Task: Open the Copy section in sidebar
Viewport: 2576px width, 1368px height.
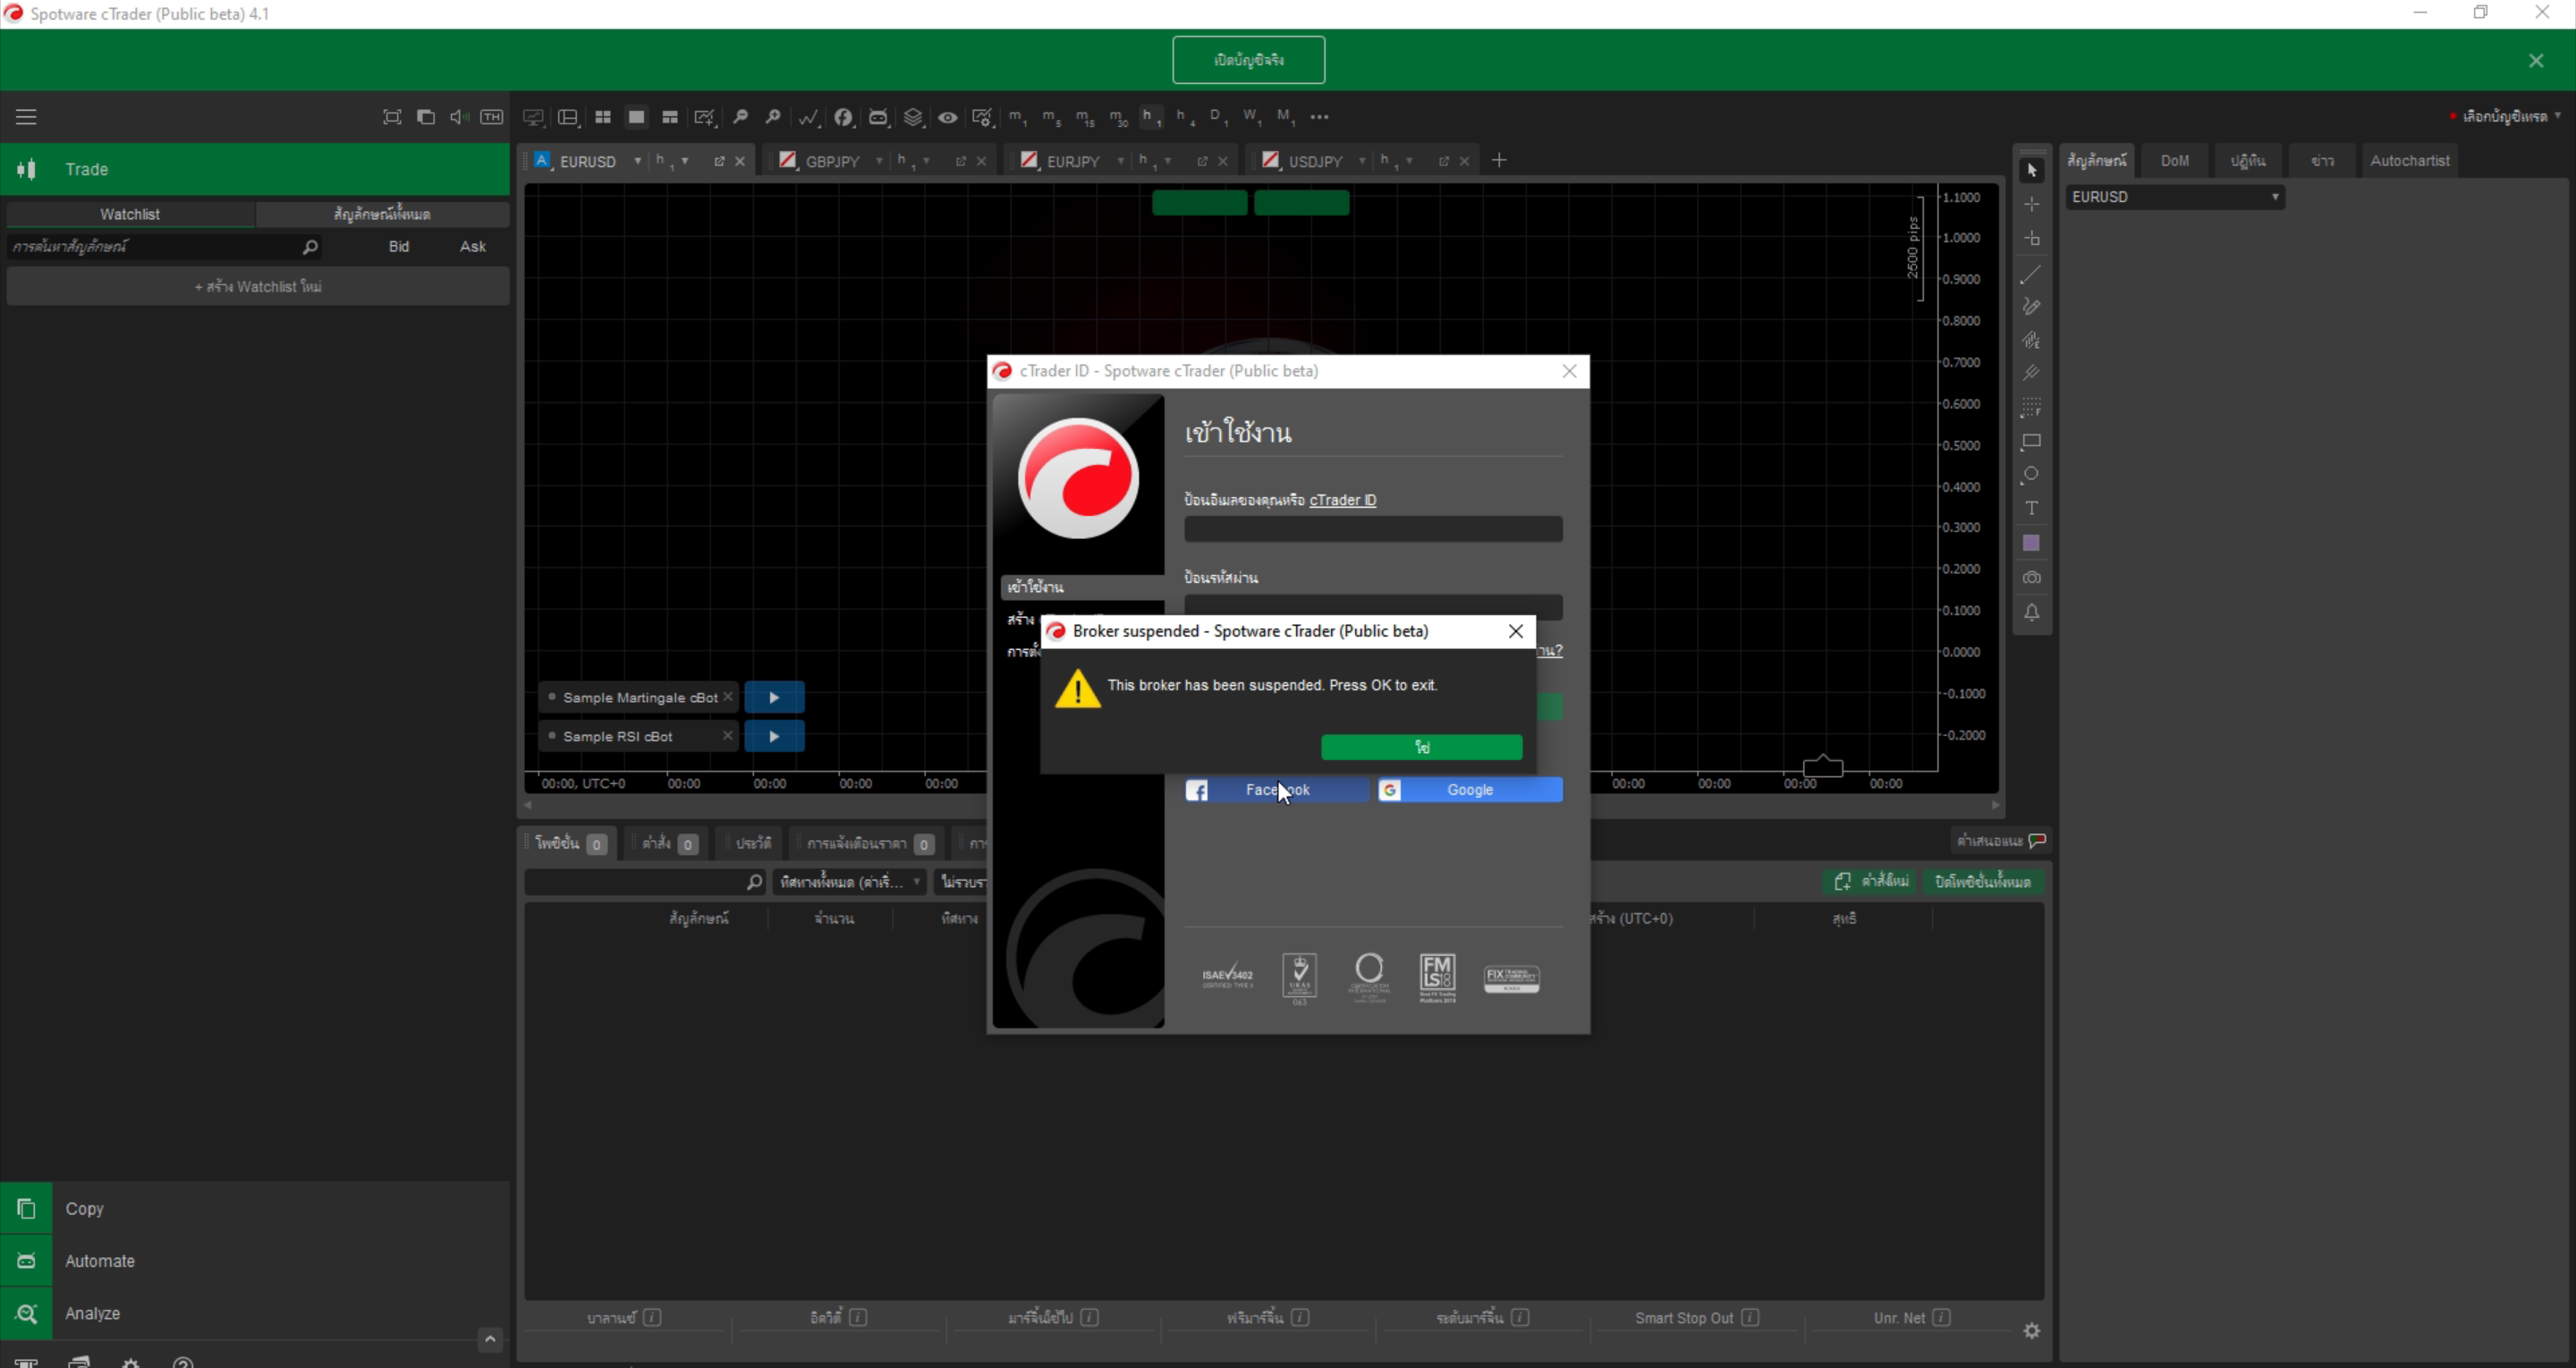Action: pyautogui.click(x=255, y=1208)
